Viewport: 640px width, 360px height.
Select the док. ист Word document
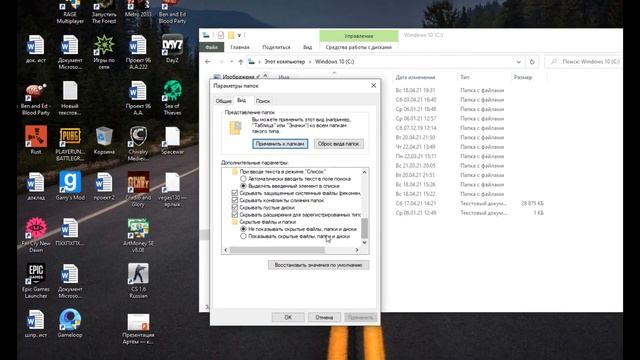point(36,49)
